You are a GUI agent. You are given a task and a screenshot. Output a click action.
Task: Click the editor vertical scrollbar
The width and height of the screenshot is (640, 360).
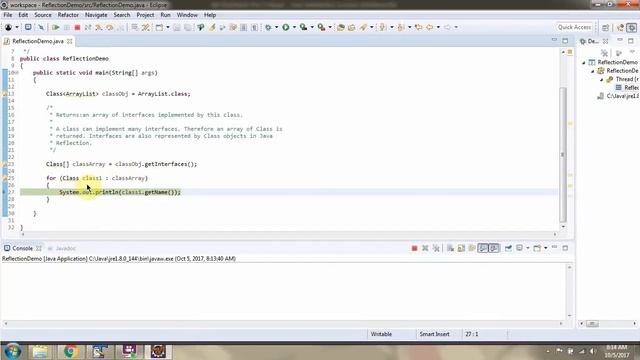tap(563, 155)
